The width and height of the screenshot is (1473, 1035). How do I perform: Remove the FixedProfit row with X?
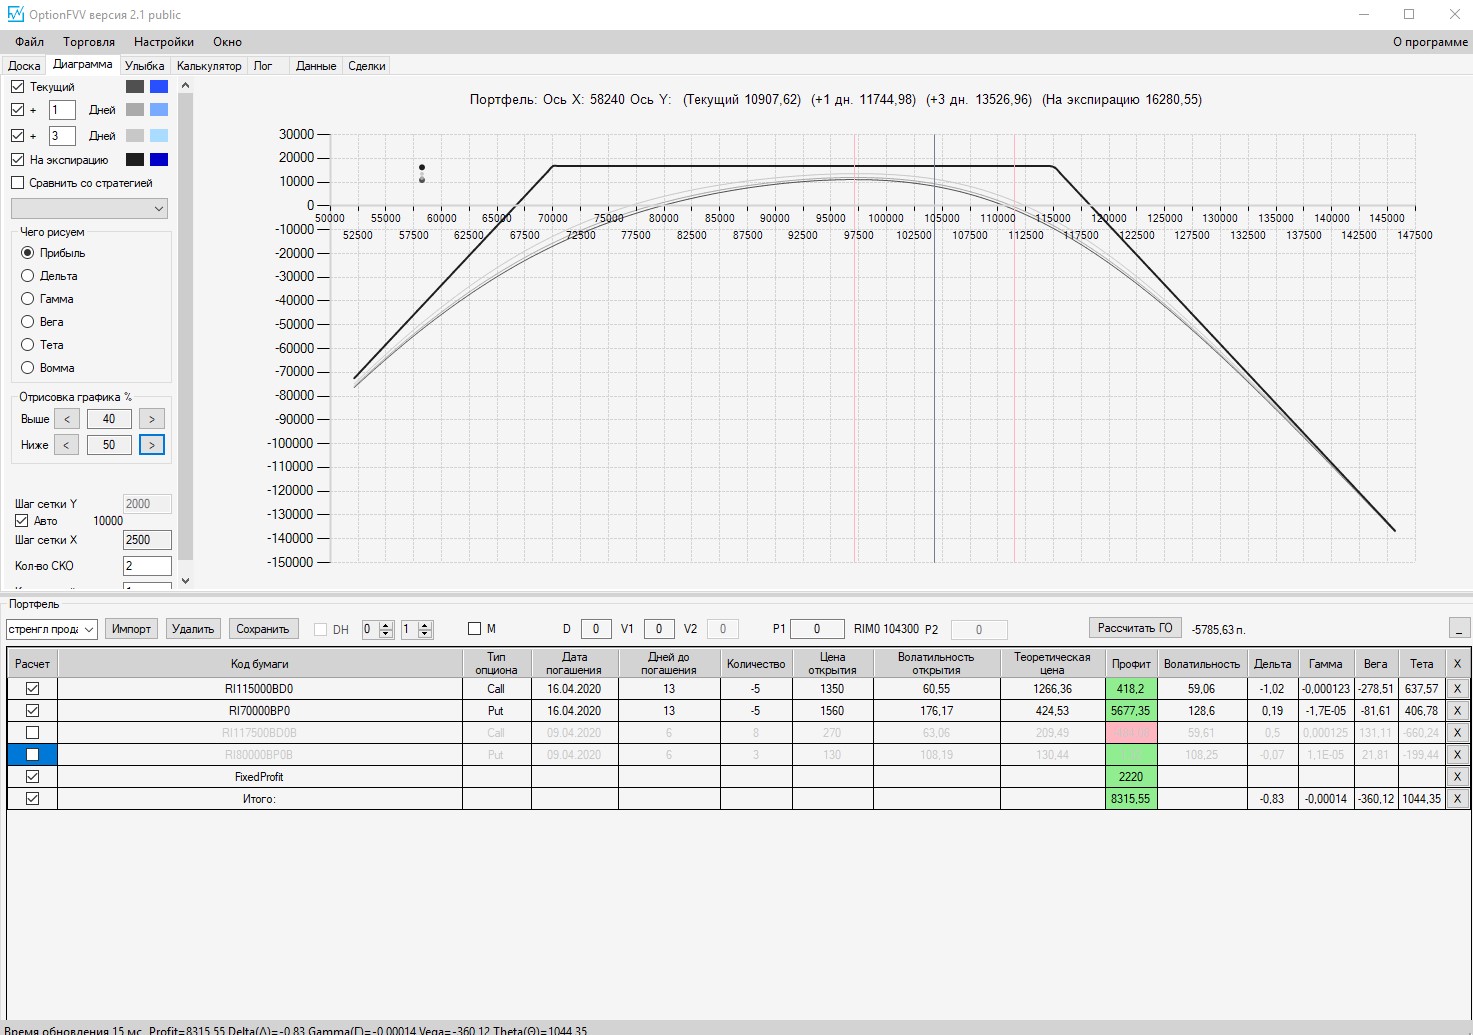(1457, 777)
